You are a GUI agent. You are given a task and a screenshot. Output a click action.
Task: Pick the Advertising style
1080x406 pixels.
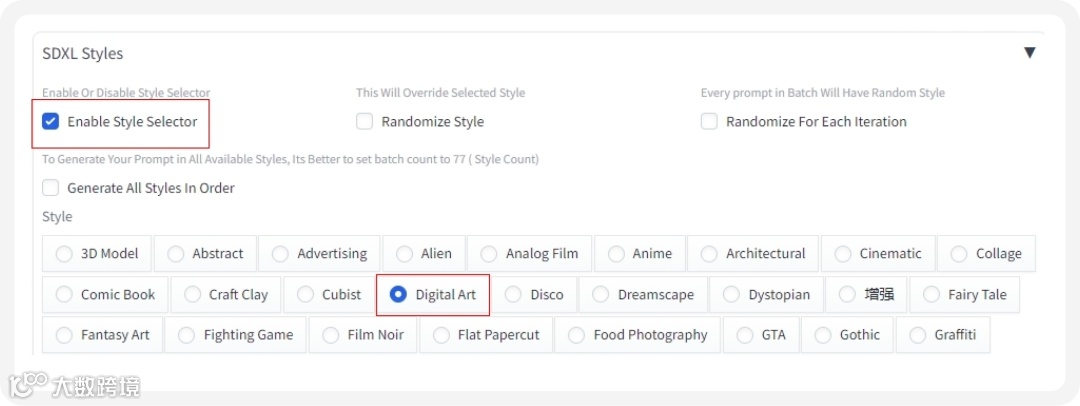pyautogui.click(x=281, y=254)
